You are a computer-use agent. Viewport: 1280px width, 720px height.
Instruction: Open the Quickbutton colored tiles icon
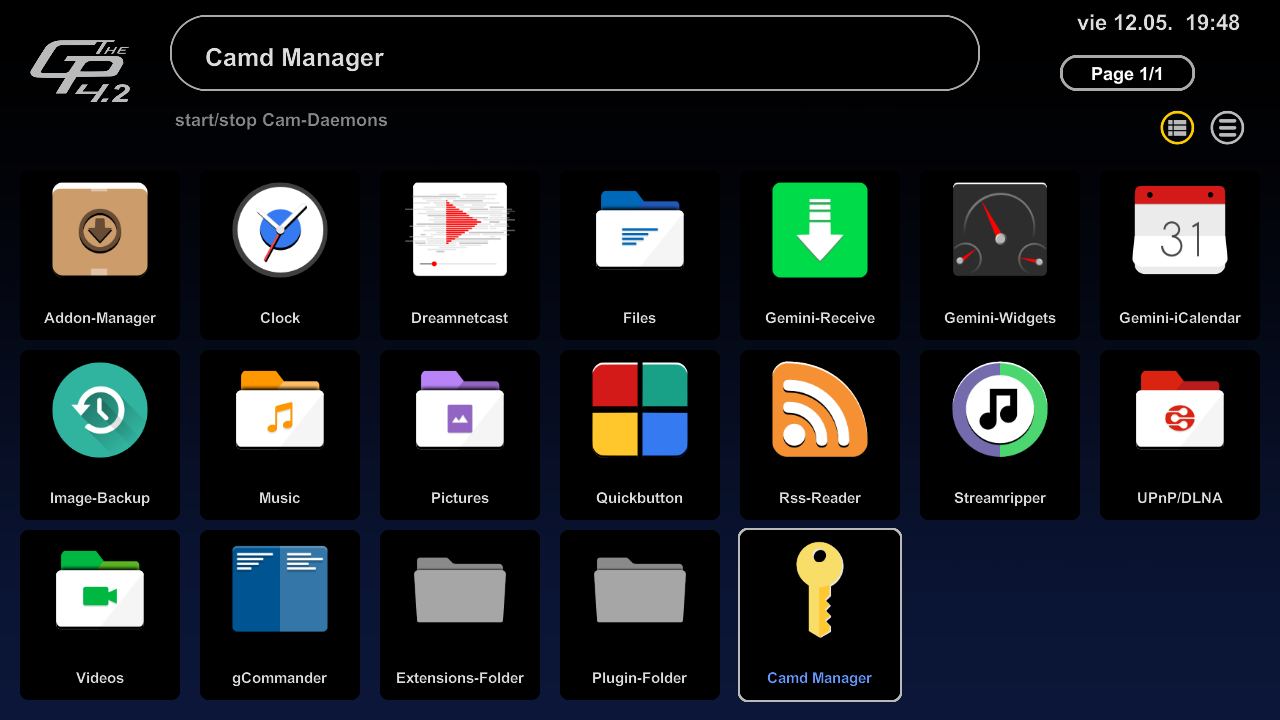tap(640, 410)
